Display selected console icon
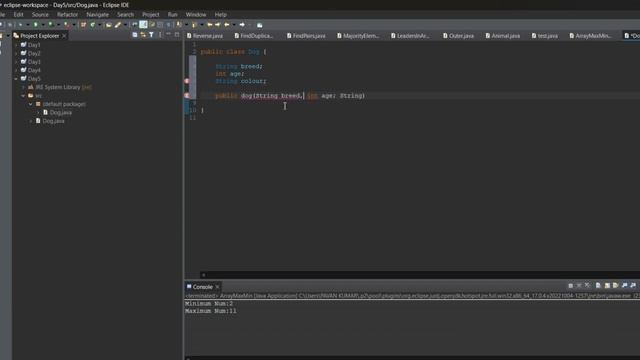Screen dimensions: 640x360 pyautogui.click(x=633, y=285)
